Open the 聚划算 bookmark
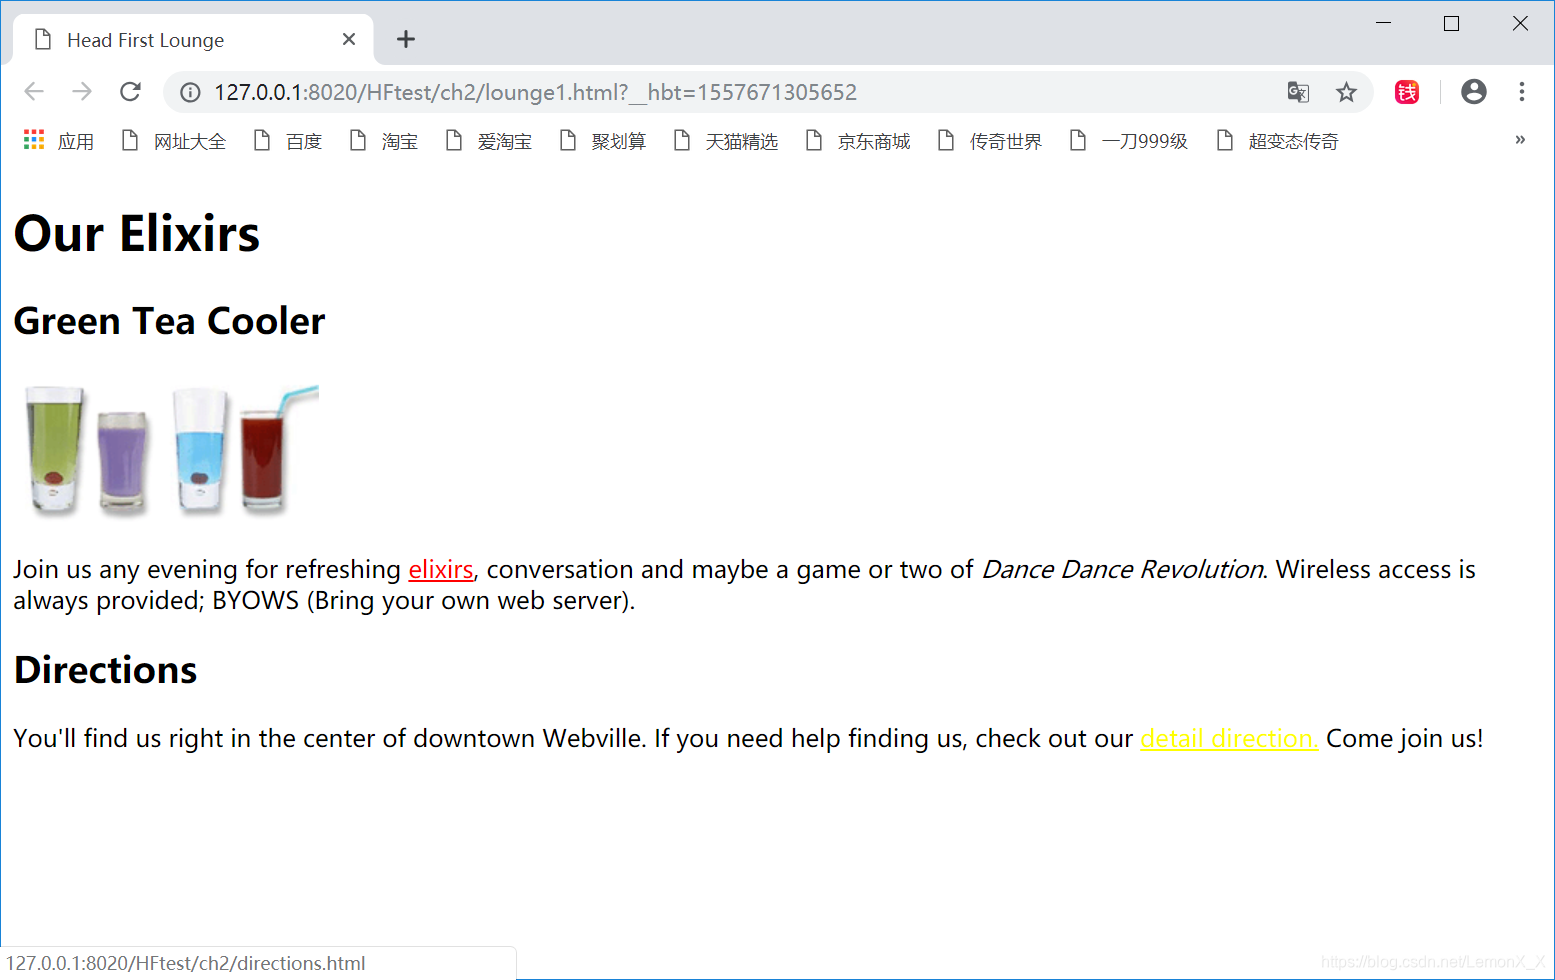 pos(603,141)
